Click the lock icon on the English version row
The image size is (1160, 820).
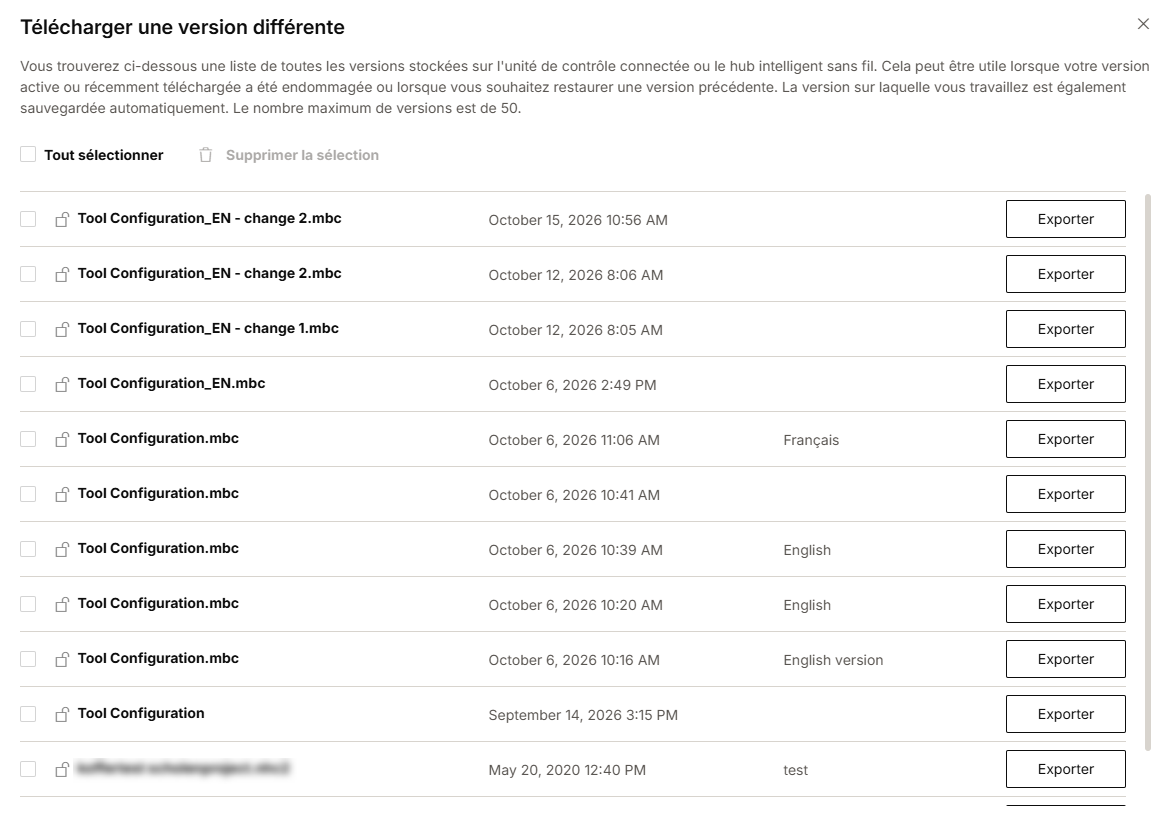click(x=62, y=659)
